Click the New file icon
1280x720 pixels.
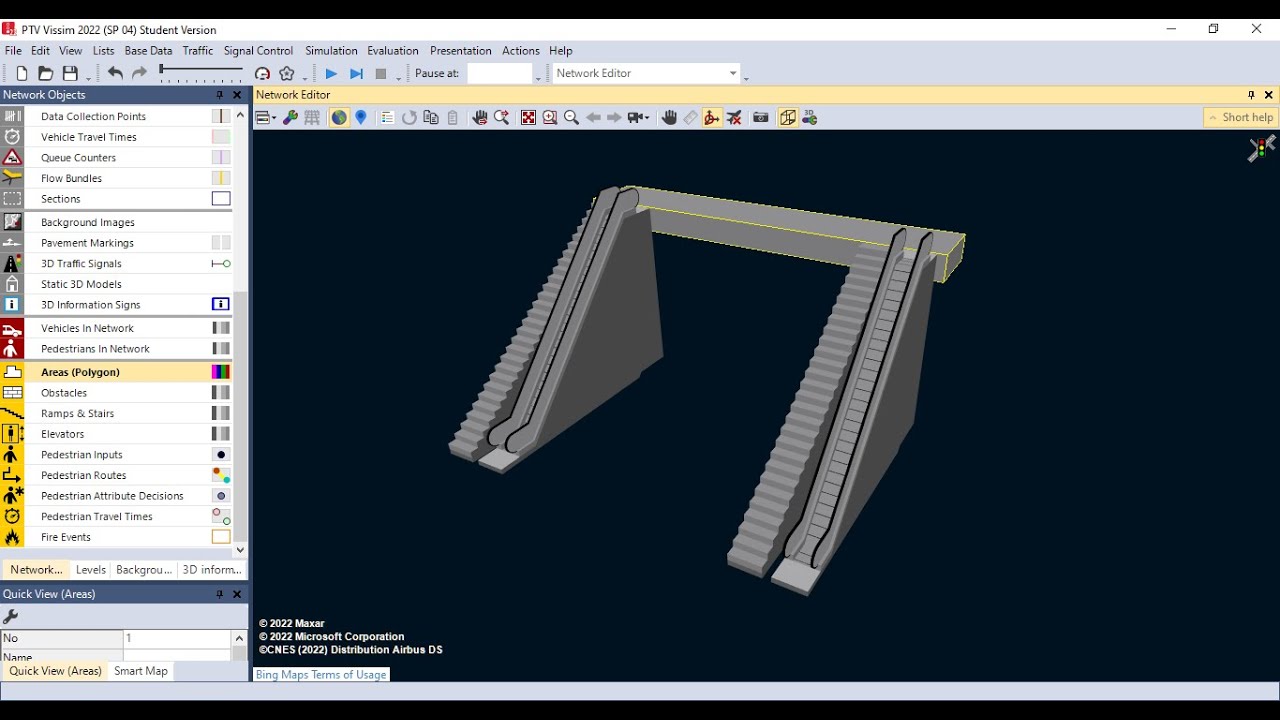pyautogui.click(x=22, y=73)
